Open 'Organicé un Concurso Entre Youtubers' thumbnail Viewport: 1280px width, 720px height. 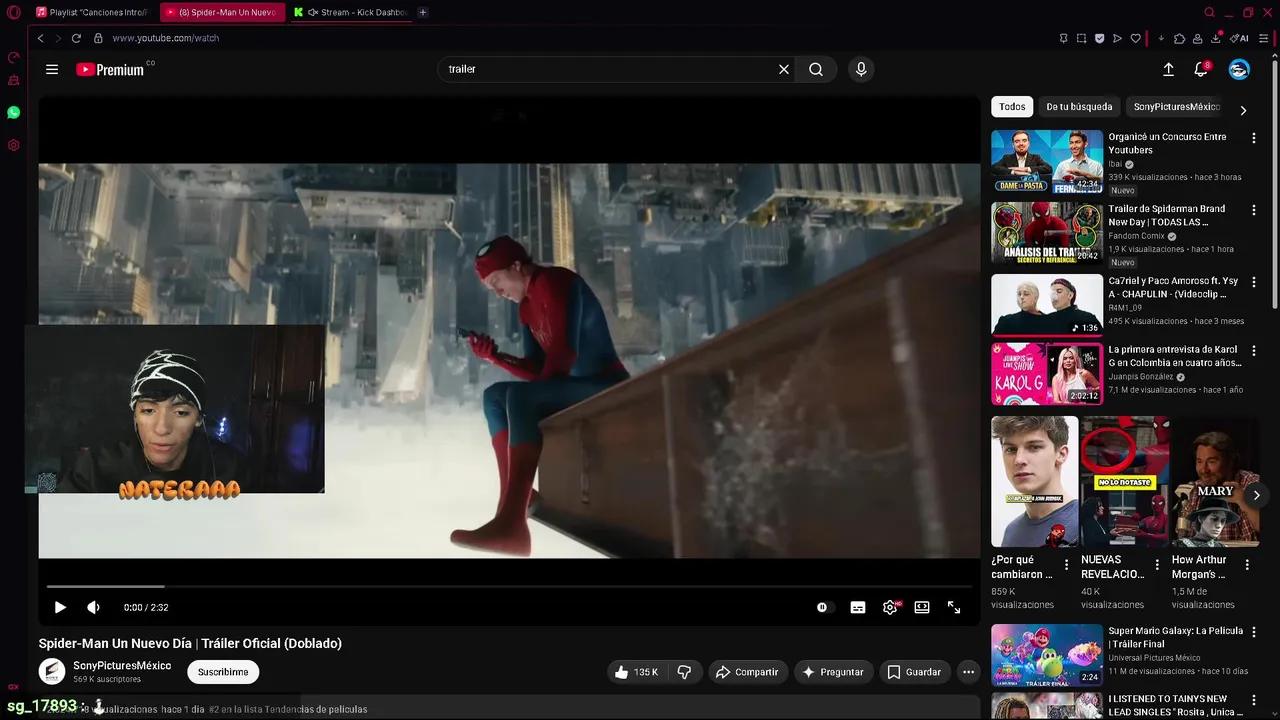(x=1047, y=161)
